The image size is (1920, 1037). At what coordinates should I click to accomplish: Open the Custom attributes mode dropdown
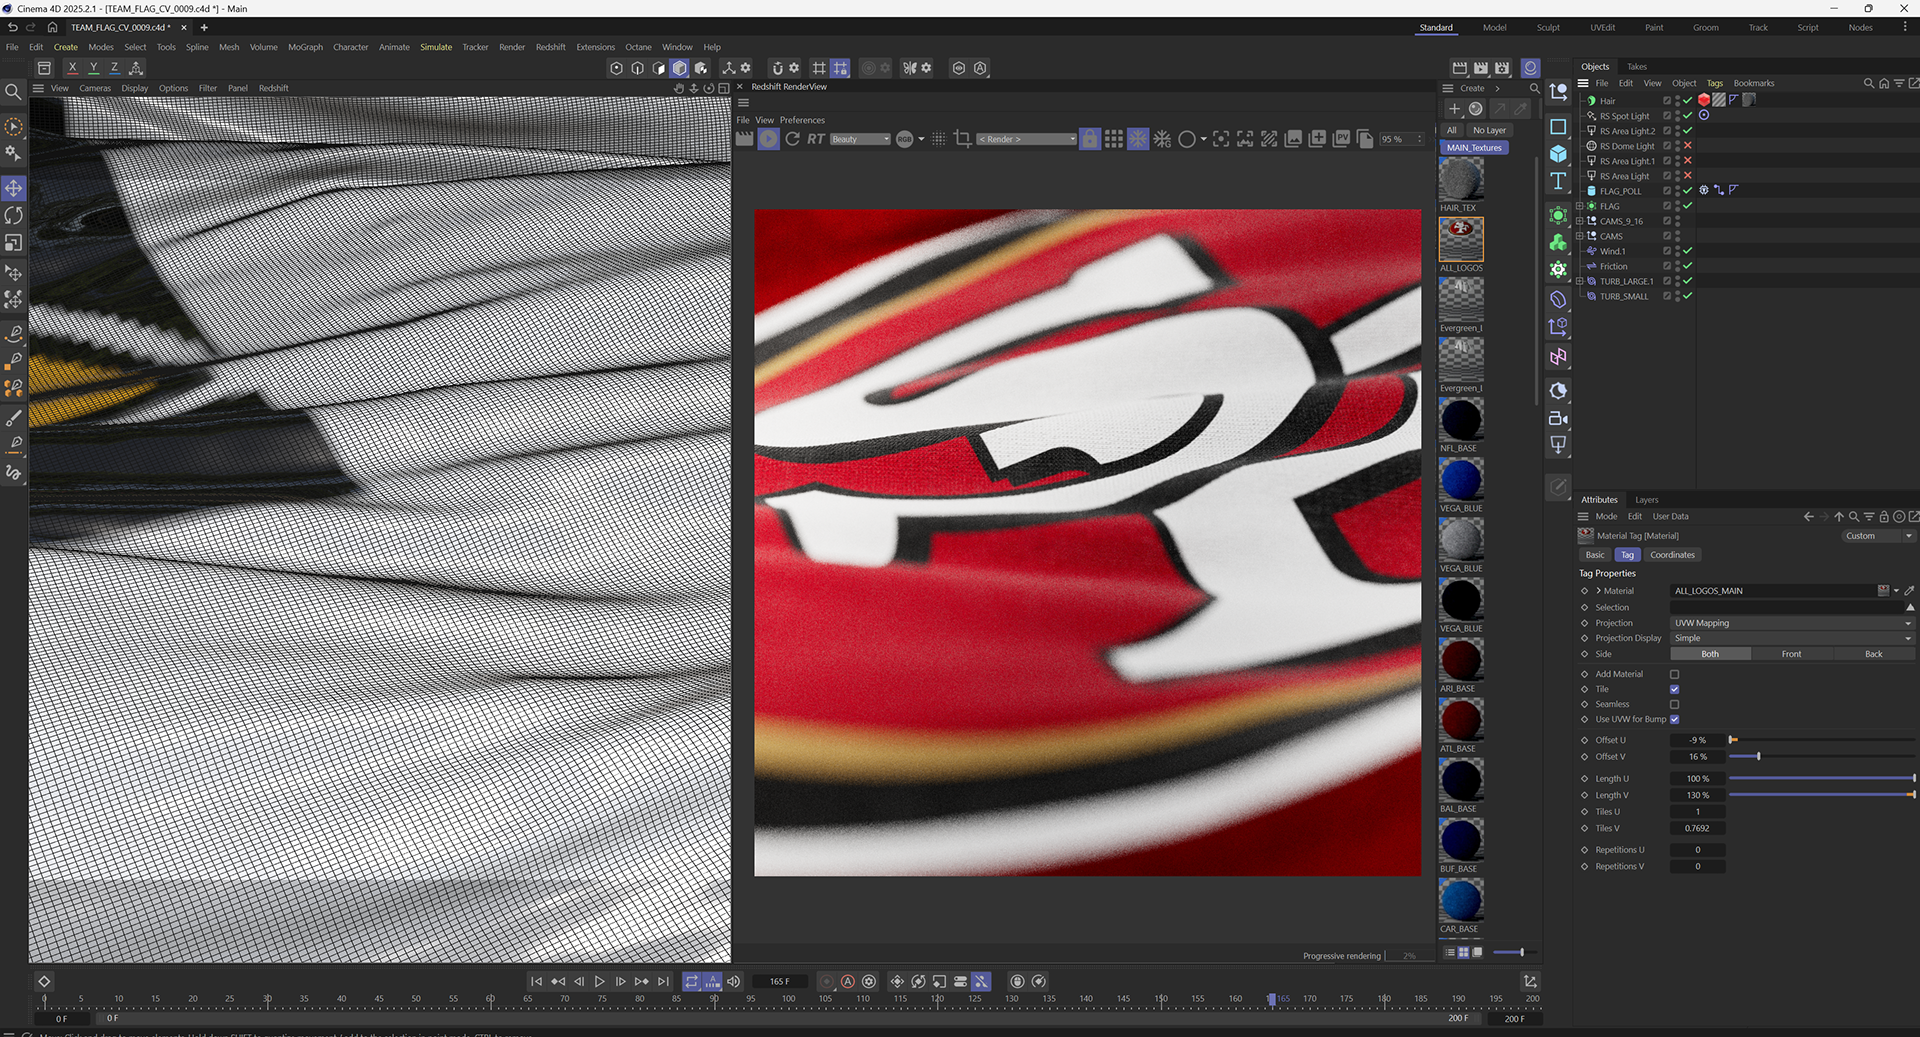1878,536
